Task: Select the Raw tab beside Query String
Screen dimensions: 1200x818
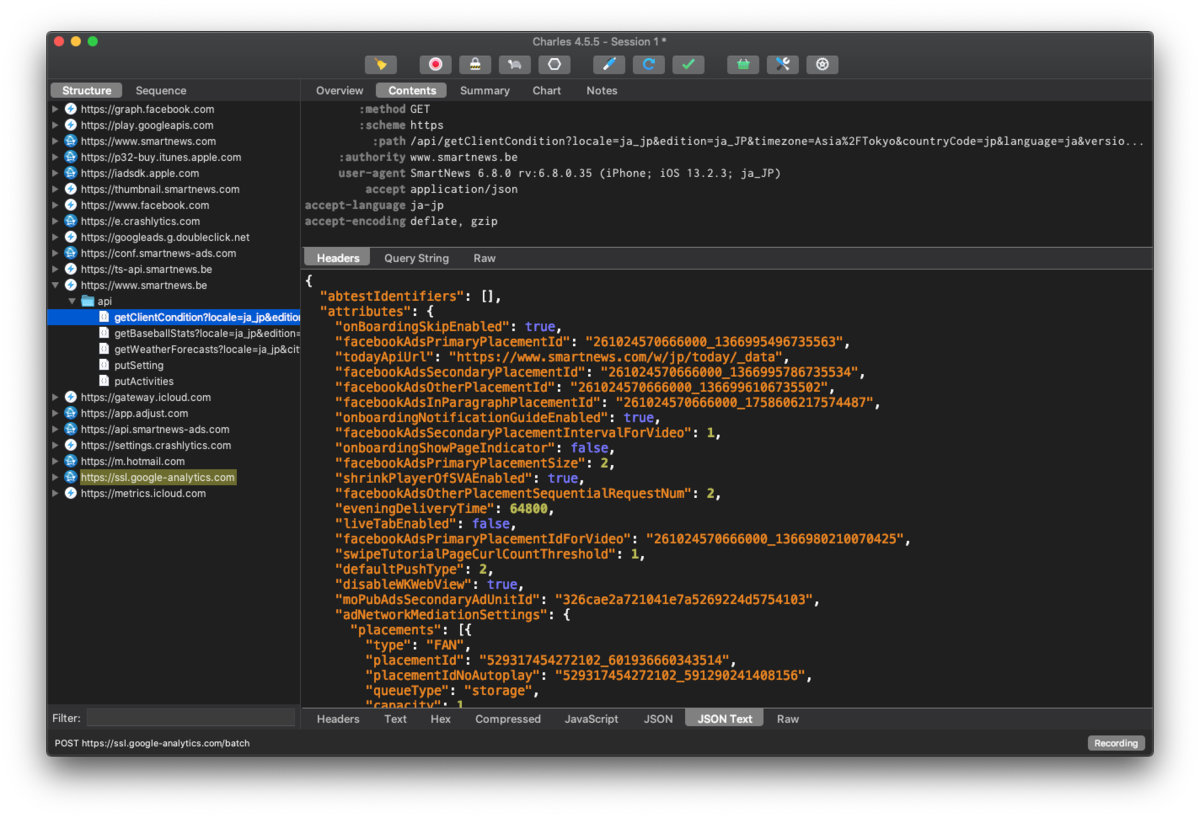Action: (x=485, y=258)
